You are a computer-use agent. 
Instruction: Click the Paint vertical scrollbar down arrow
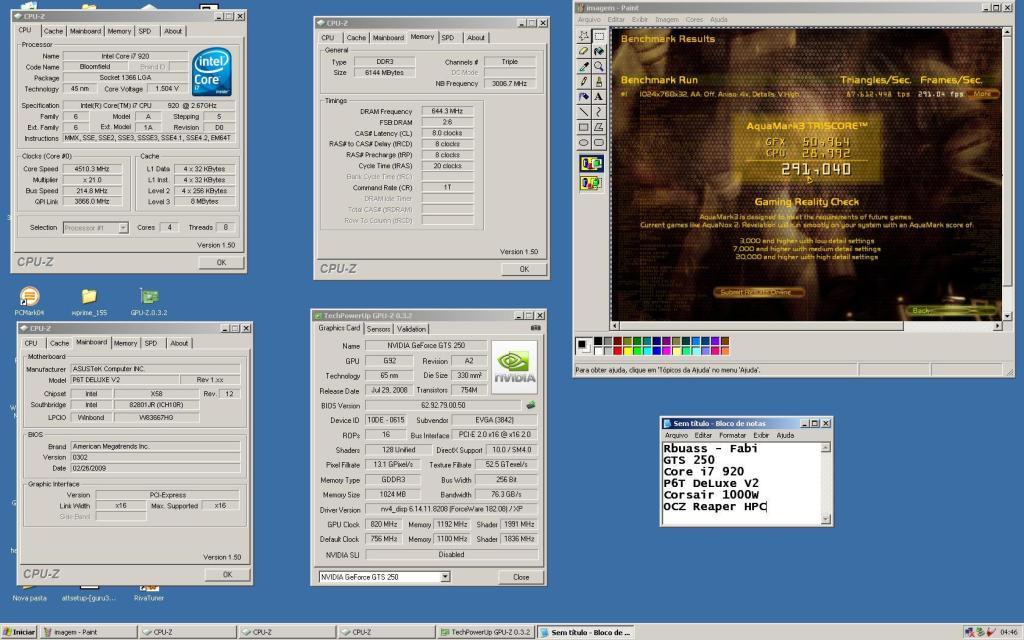tap(1008, 315)
